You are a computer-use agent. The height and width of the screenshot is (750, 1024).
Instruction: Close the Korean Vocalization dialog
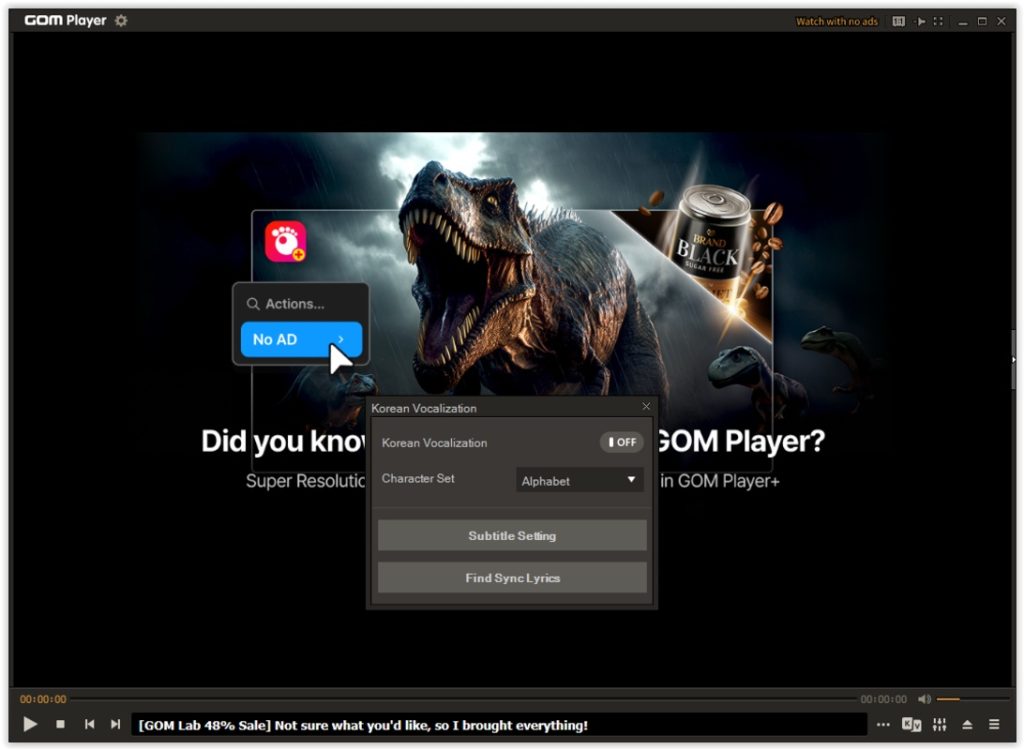pos(646,406)
